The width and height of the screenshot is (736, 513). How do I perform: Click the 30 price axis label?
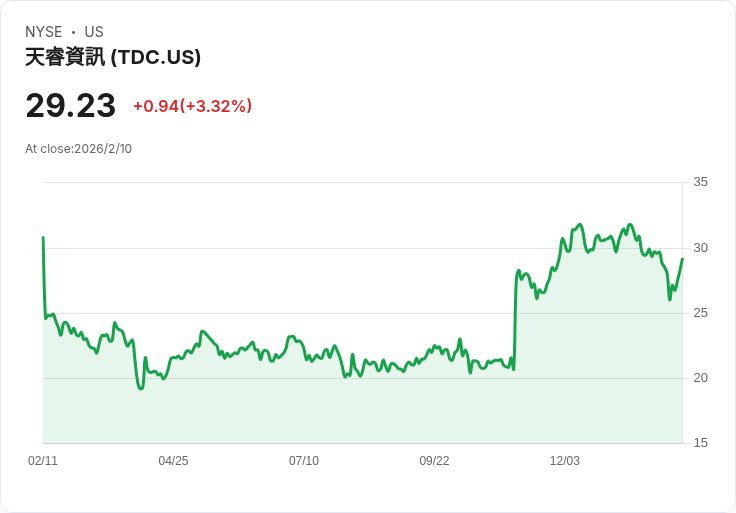click(x=700, y=248)
